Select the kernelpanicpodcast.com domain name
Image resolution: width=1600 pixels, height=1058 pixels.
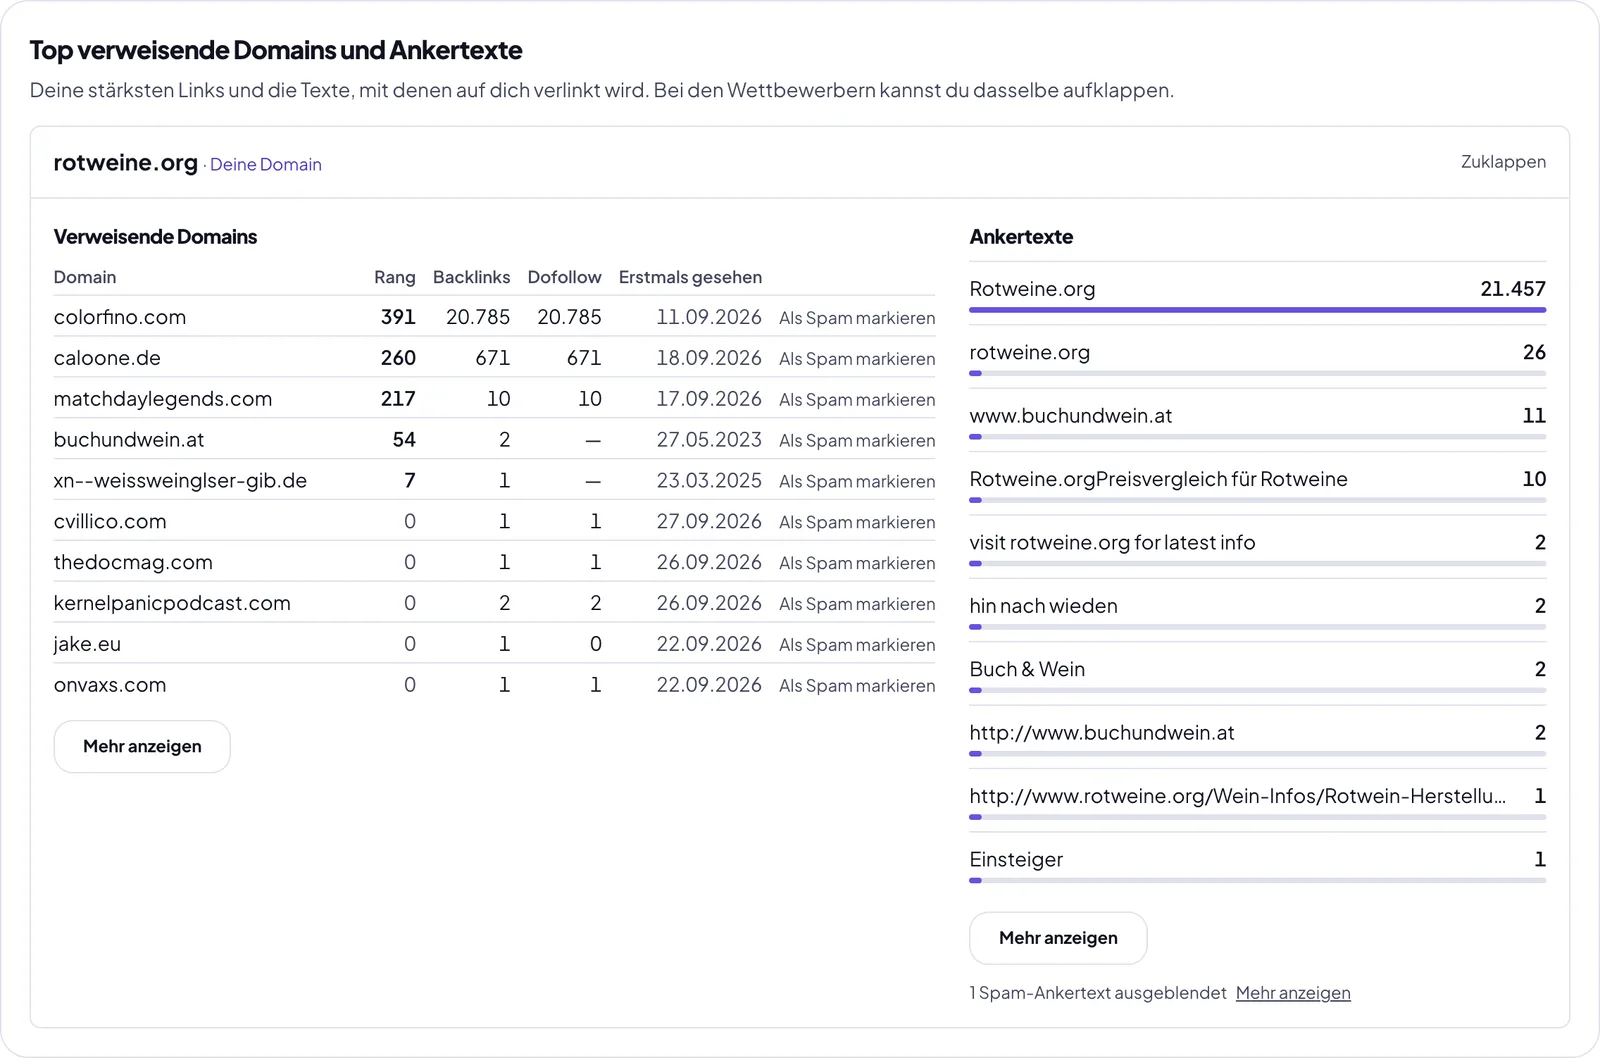(x=172, y=603)
